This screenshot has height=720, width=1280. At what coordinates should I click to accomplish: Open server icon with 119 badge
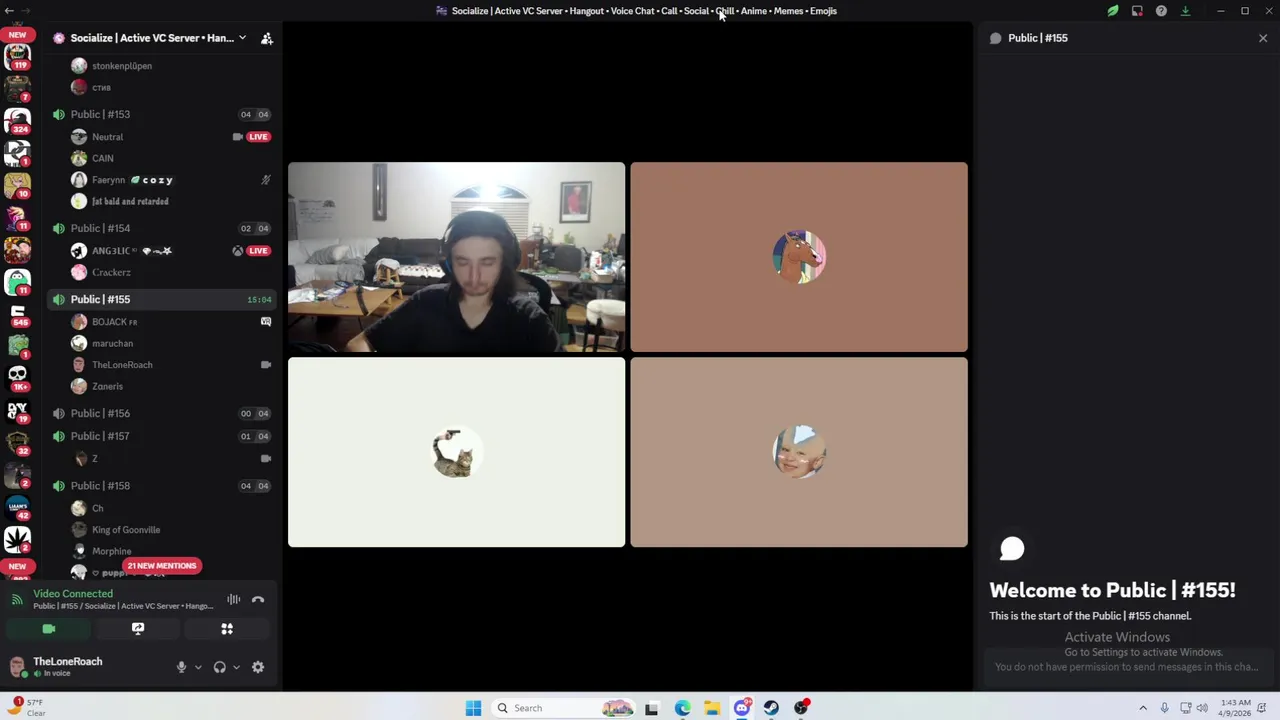[x=17, y=58]
